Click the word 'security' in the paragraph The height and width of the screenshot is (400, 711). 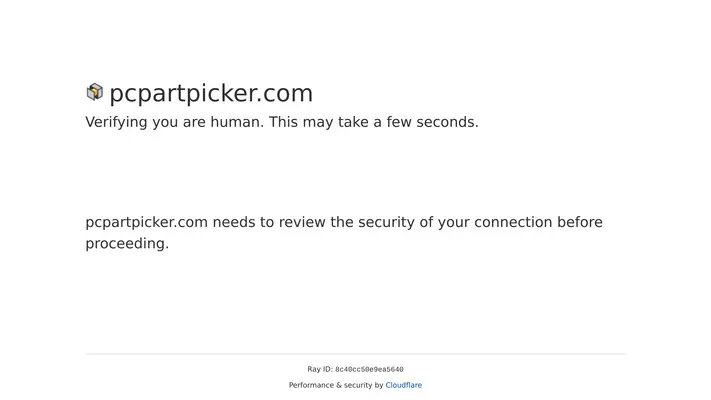pos(386,222)
